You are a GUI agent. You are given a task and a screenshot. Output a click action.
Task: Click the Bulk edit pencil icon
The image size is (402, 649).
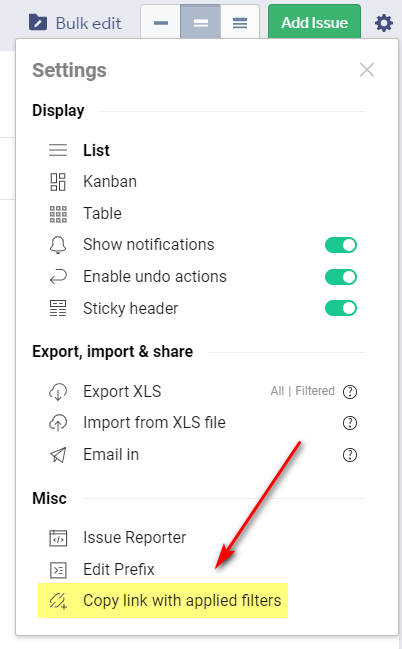pos(38,22)
